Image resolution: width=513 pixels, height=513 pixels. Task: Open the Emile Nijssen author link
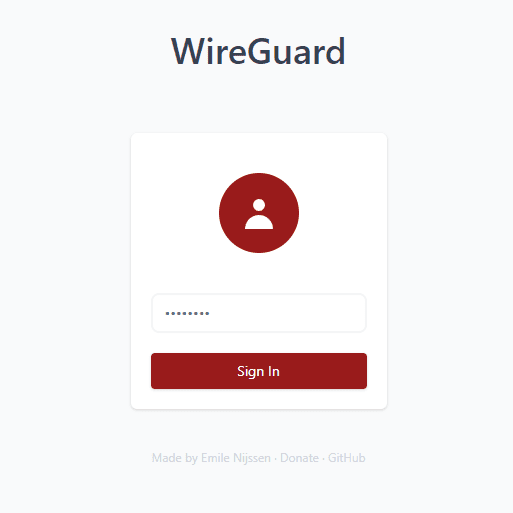click(236, 458)
